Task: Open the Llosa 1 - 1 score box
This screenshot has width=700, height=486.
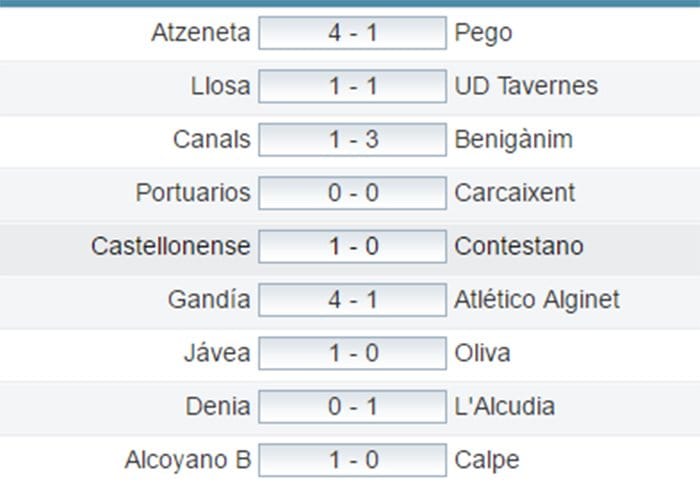Action: click(352, 86)
